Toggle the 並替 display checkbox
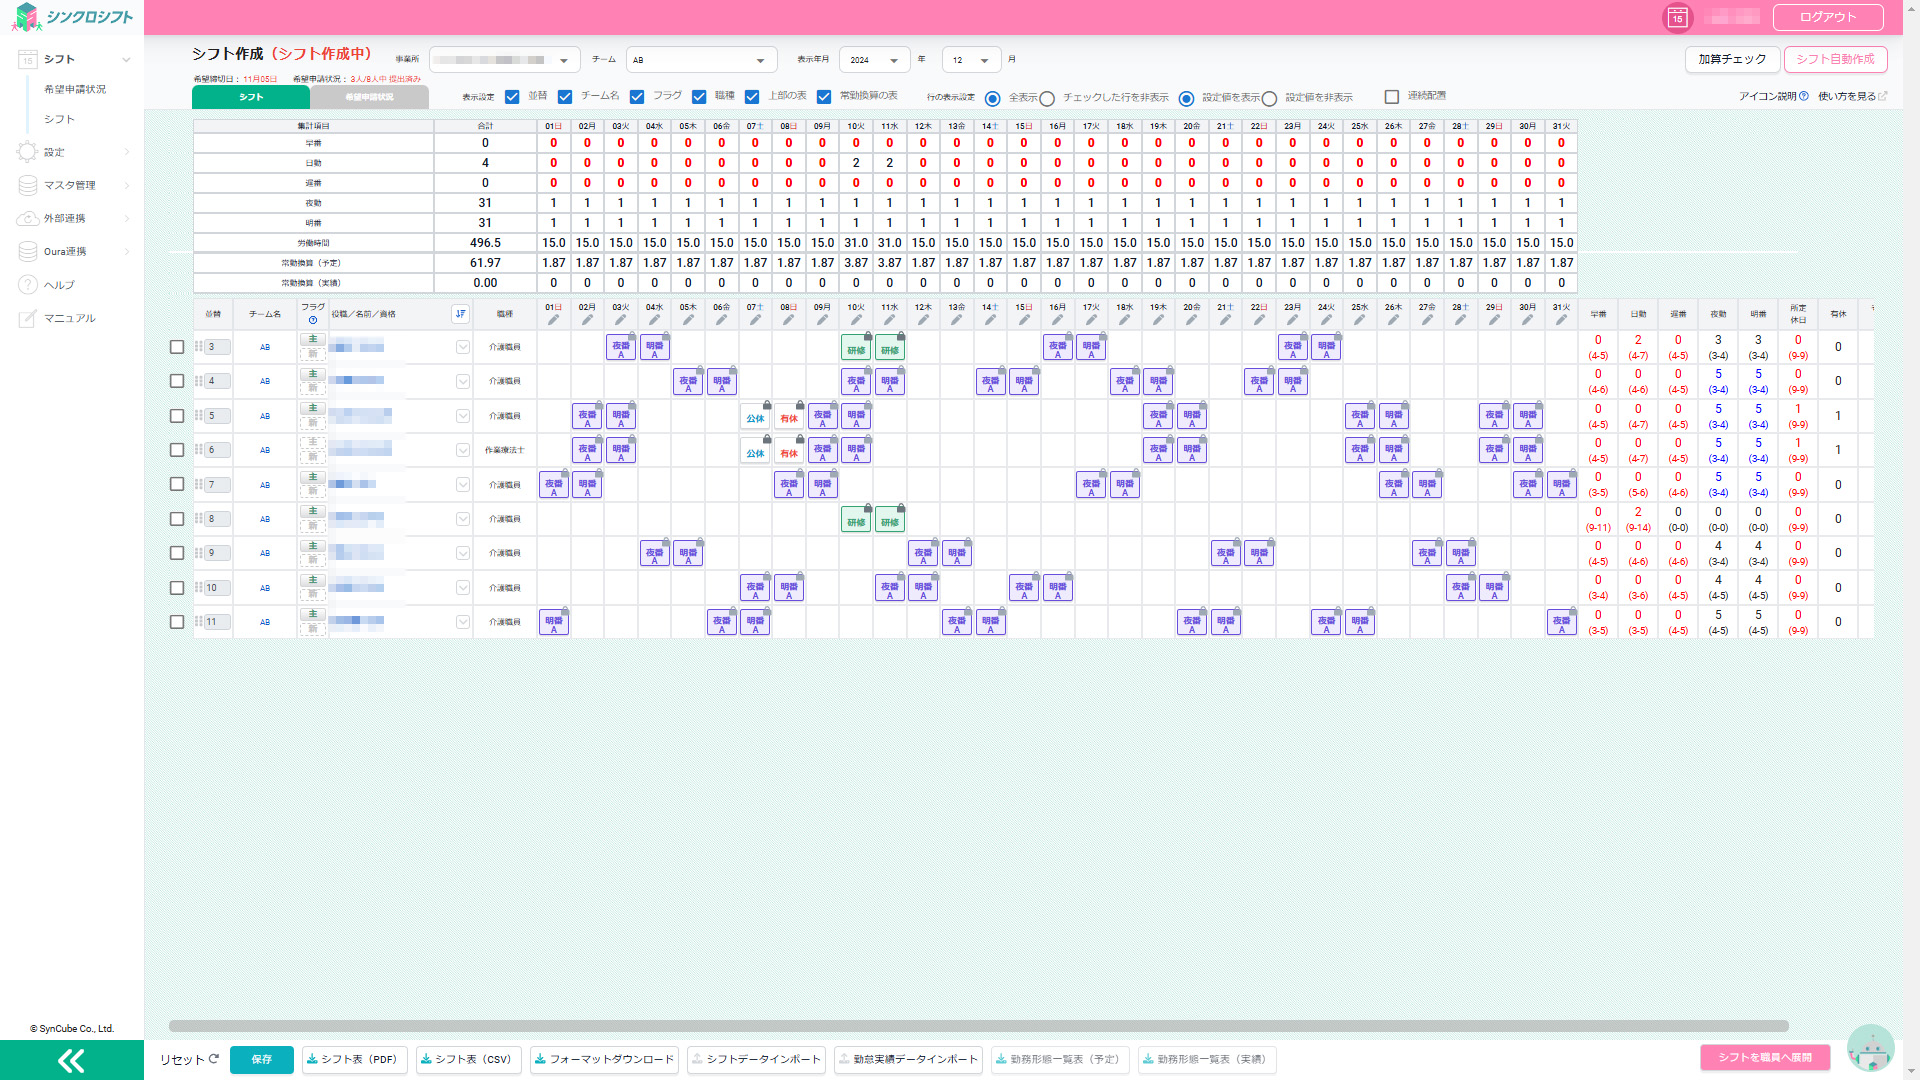1920x1080 pixels. [x=512, y=97]
